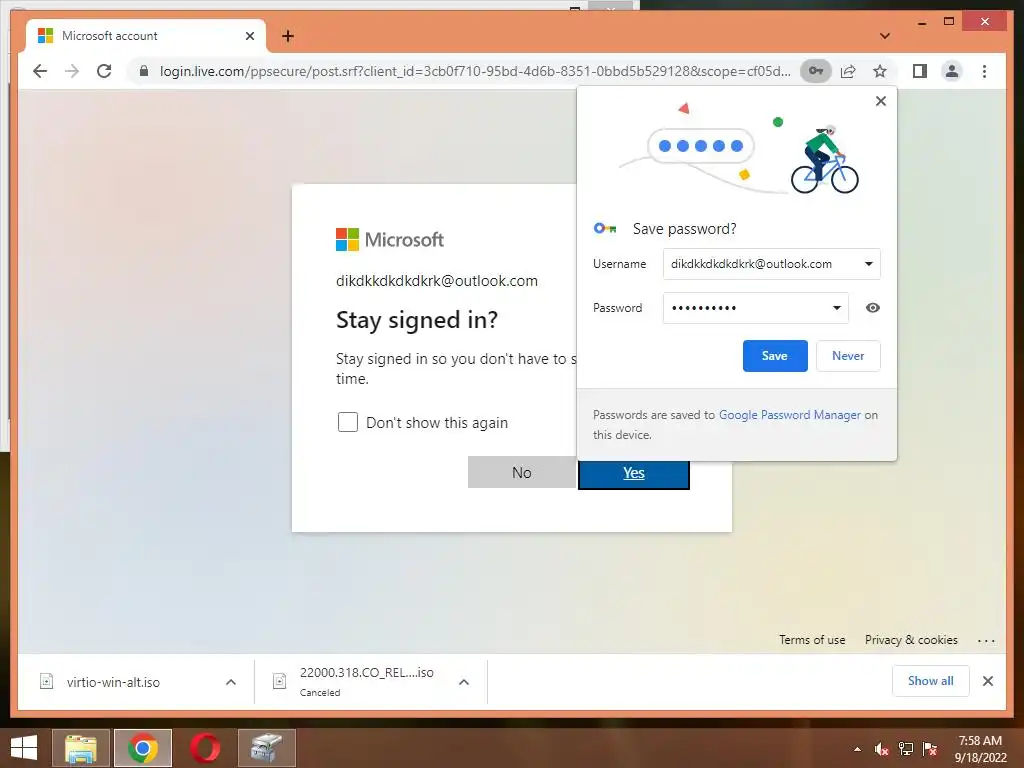This screenshot has width=1024, height=768.
Task: Open the tab search chevron
Action: click(x=885, y=36)
